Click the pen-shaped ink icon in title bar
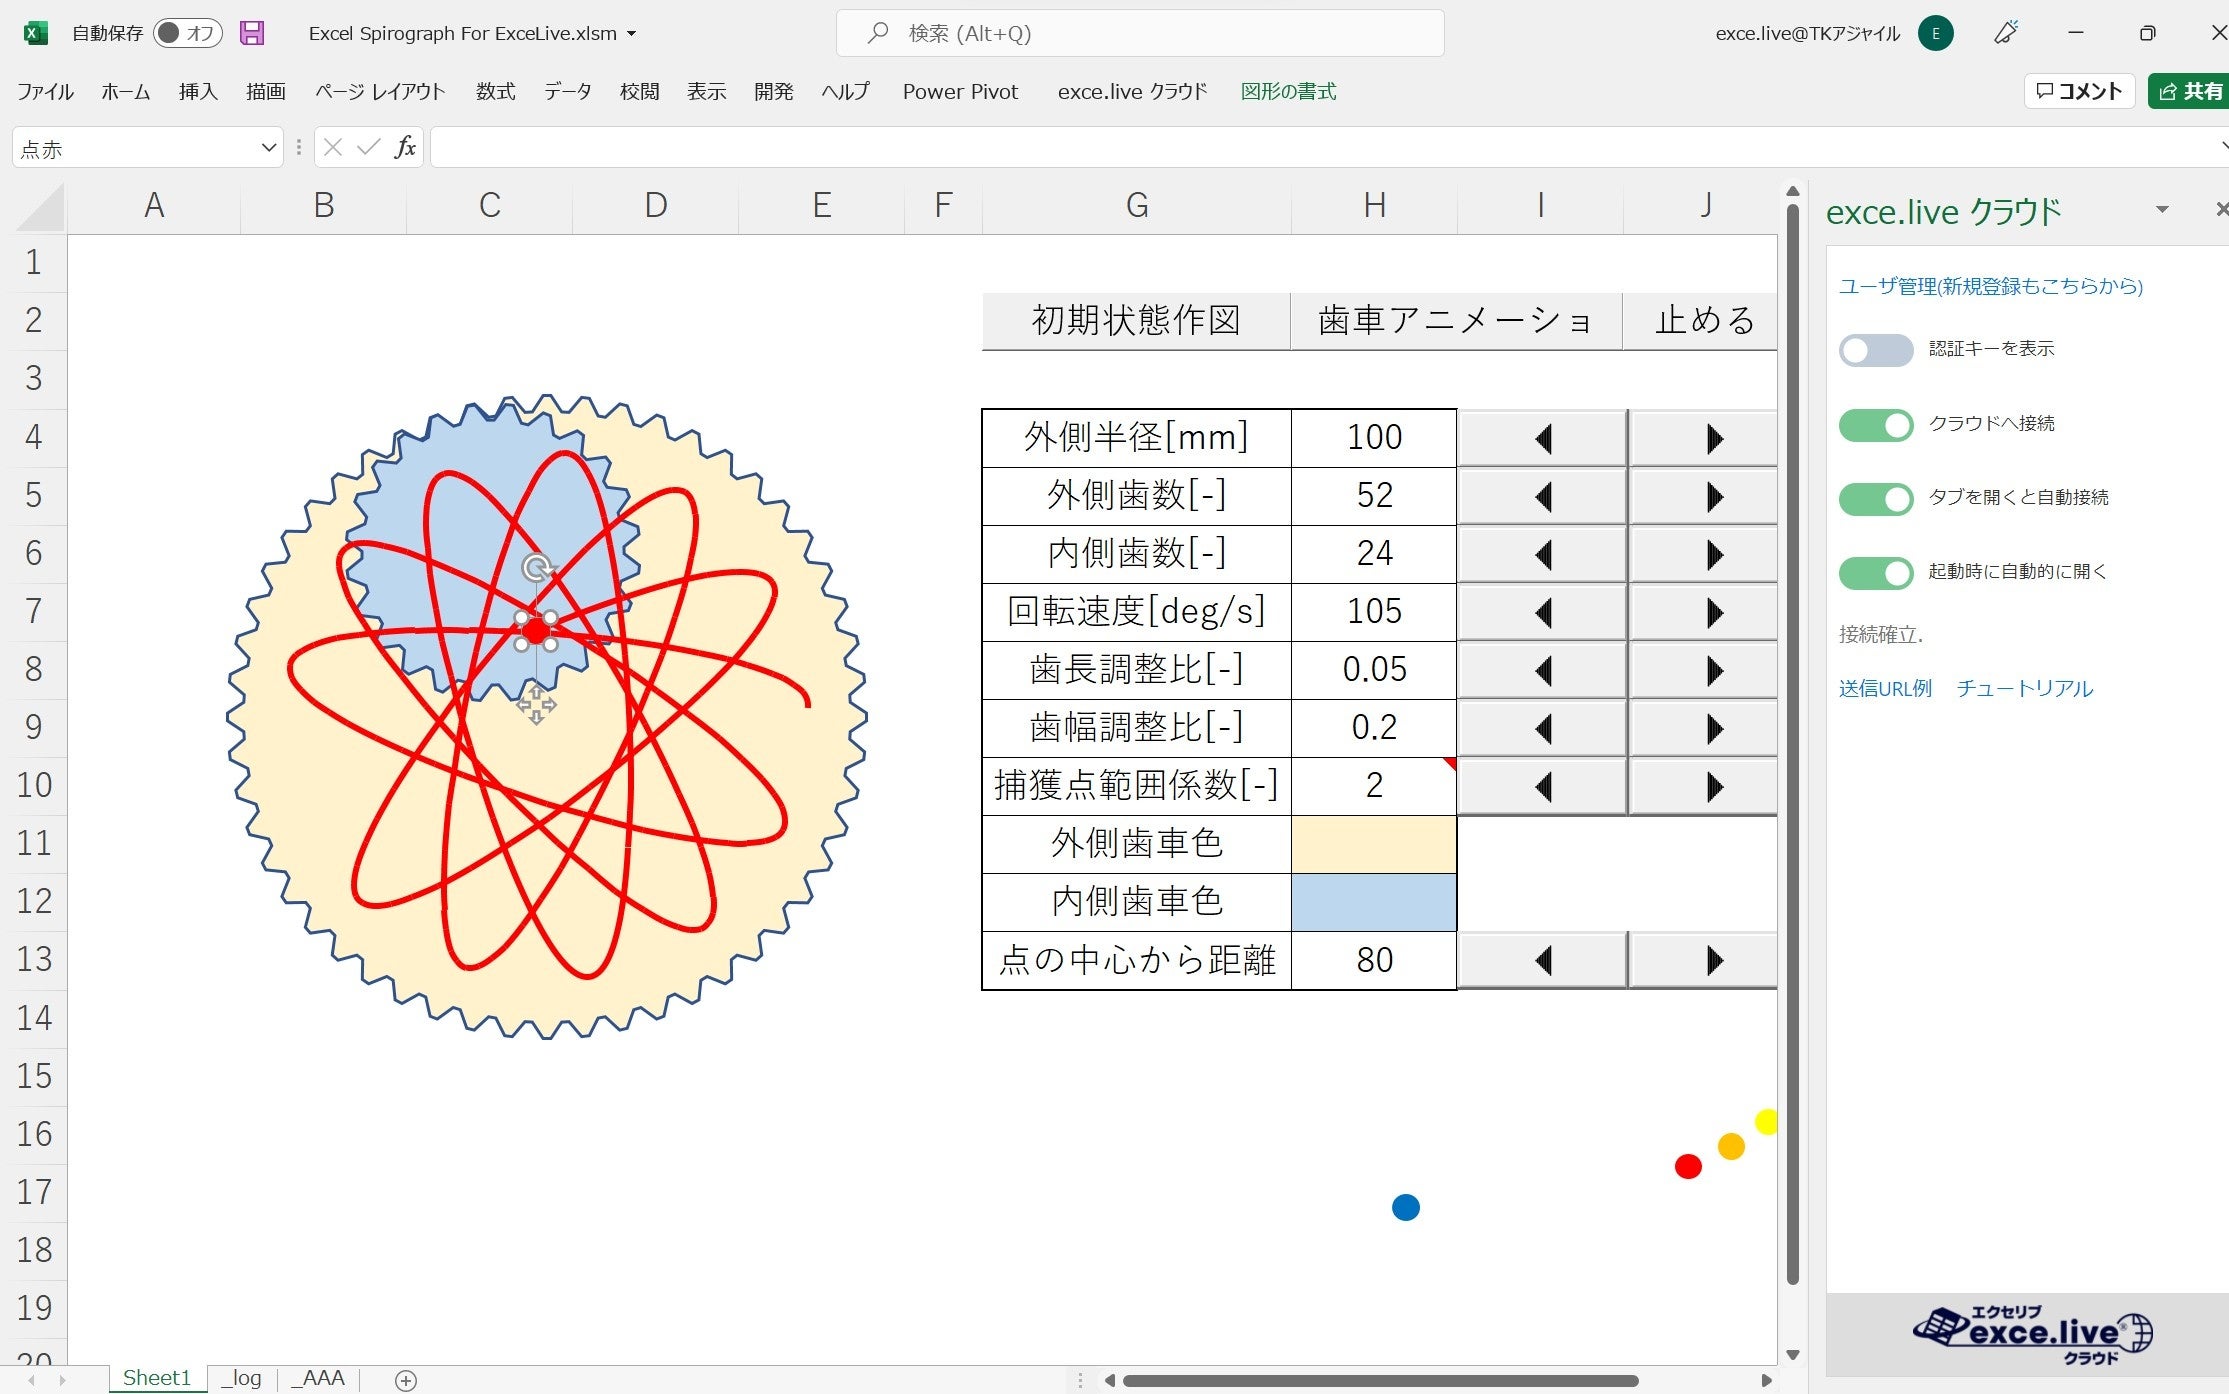The width and height of the screenshot is (2229, 1394). pyautogui.click(x=2005, y=33)
